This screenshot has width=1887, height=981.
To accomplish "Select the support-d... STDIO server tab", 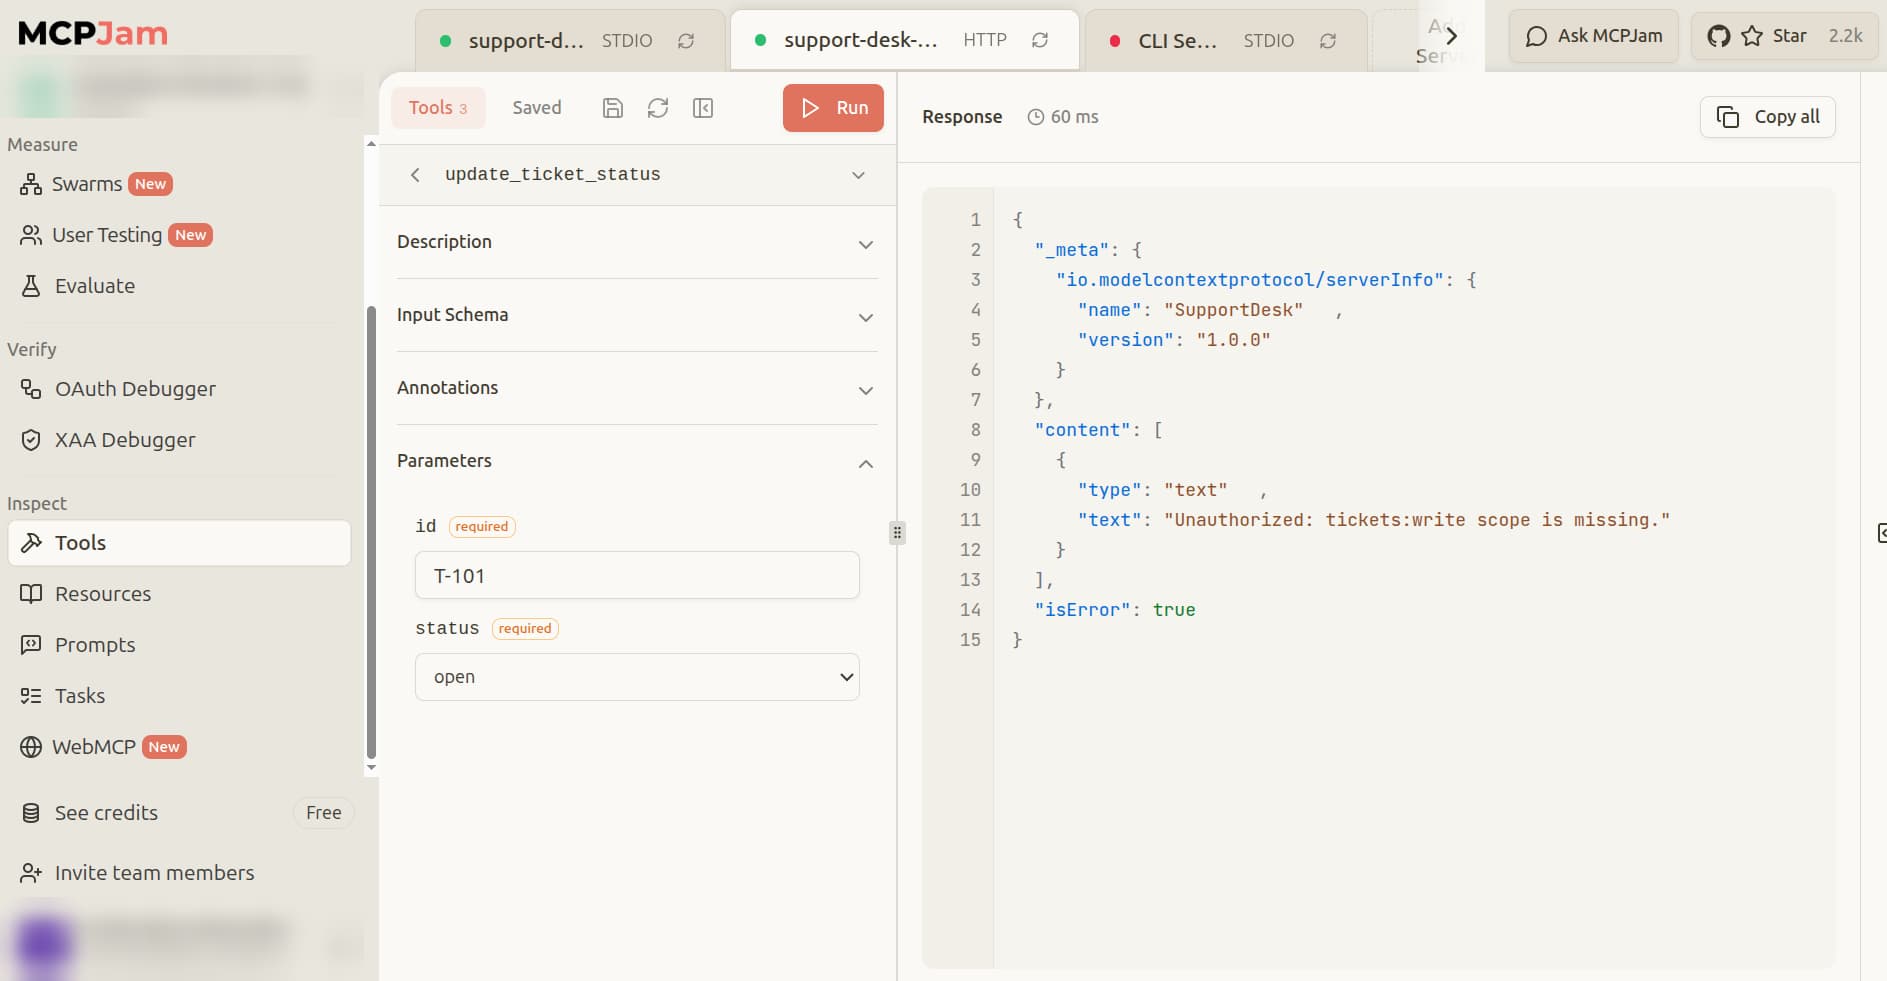I will click(569, 41).
